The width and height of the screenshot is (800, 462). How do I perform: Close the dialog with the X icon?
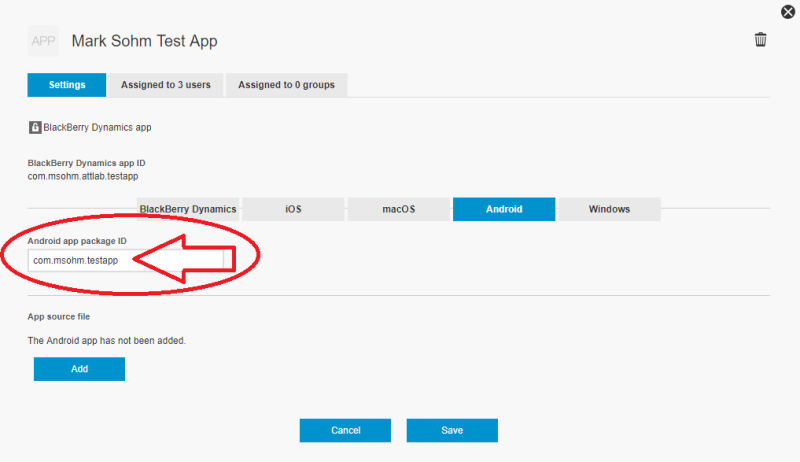pos(788,12)
